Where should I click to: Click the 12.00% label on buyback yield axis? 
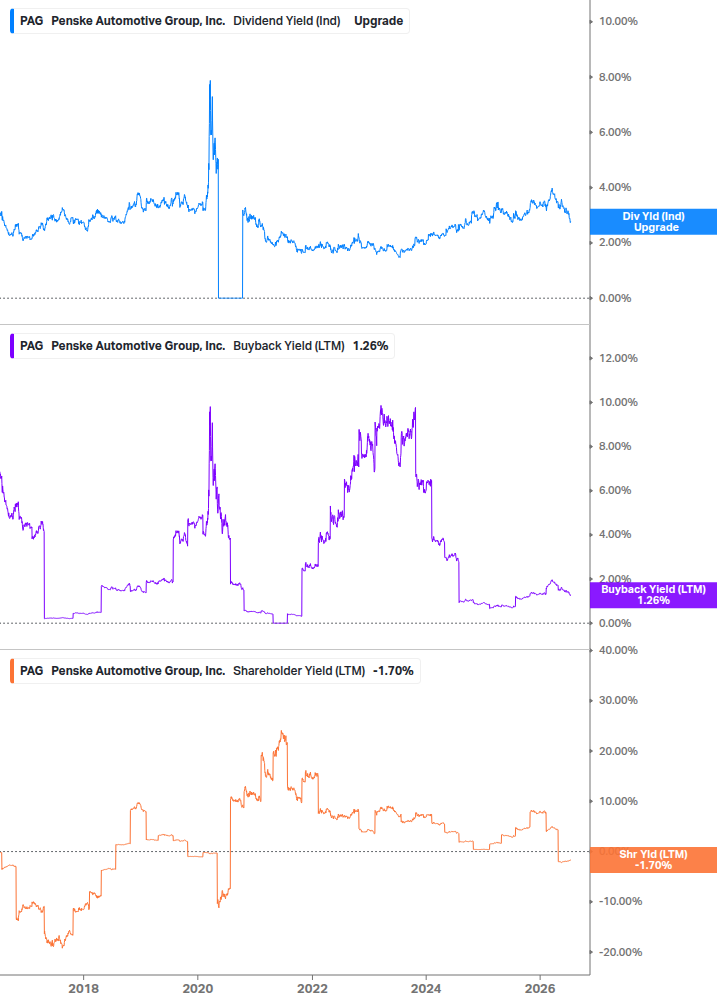618,358
